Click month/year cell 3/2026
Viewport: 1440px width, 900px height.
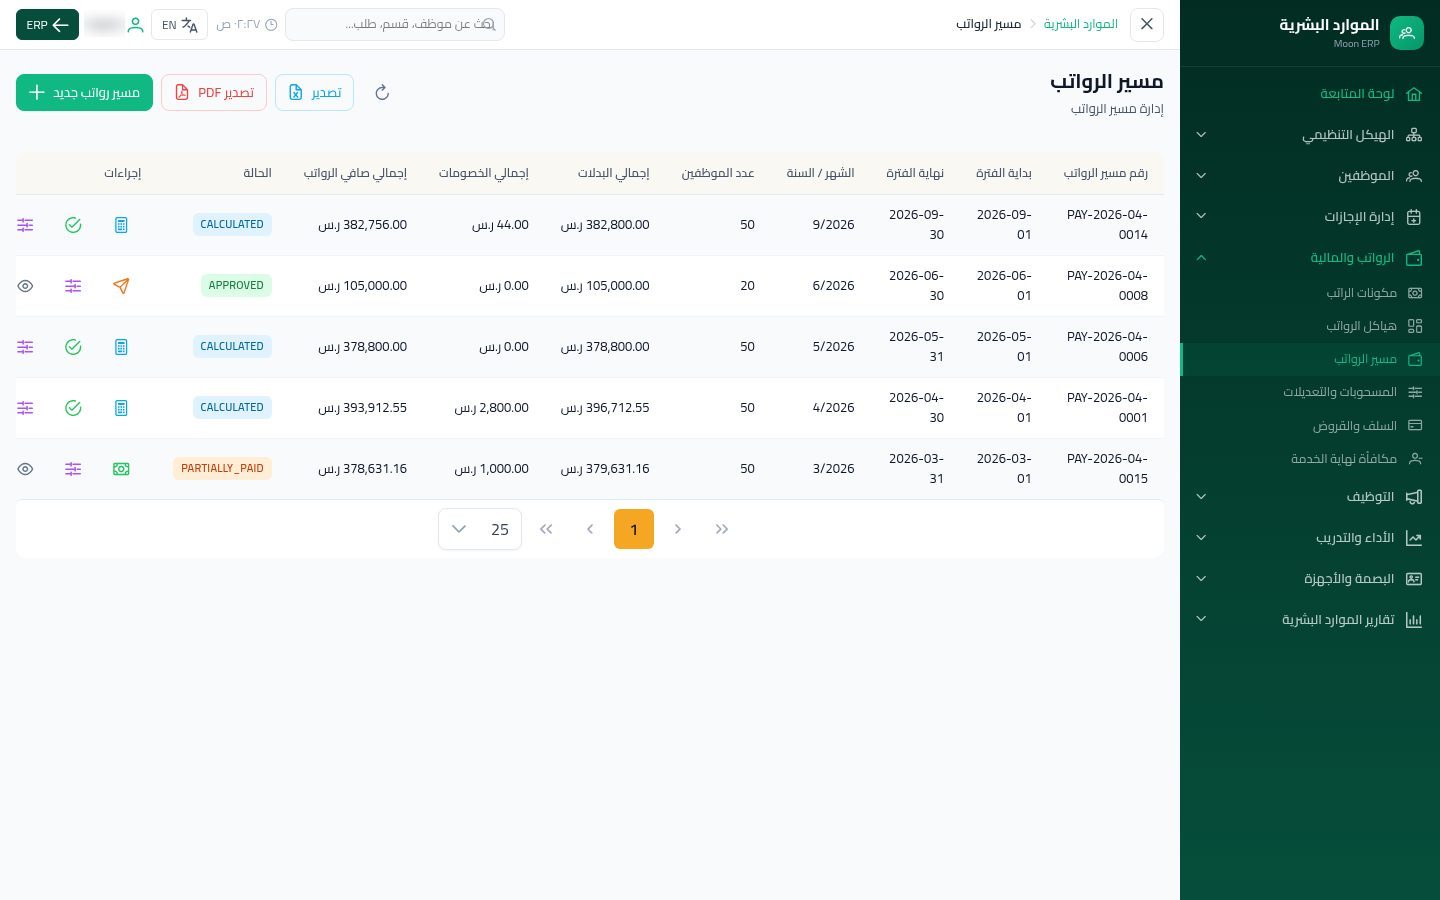pyautogui.click(x=834, y=469)
